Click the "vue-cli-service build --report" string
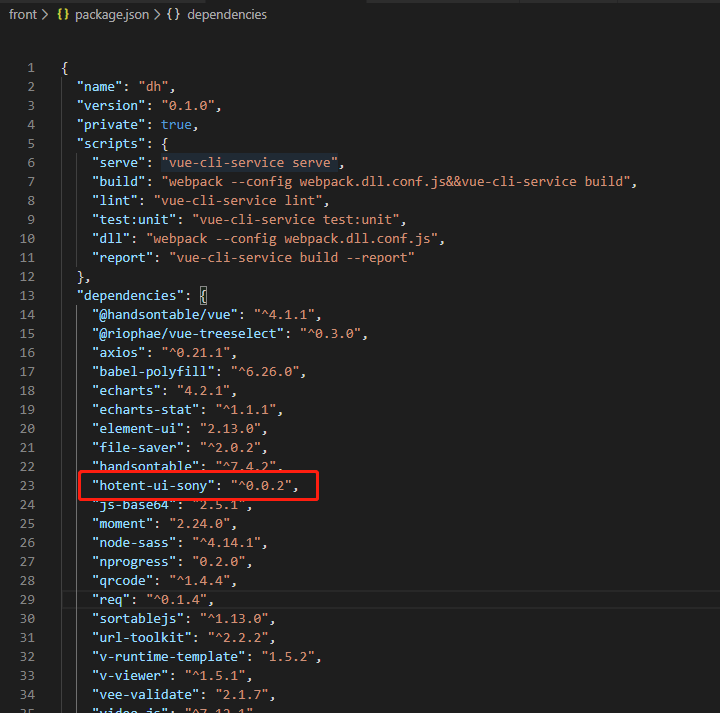 289,257
